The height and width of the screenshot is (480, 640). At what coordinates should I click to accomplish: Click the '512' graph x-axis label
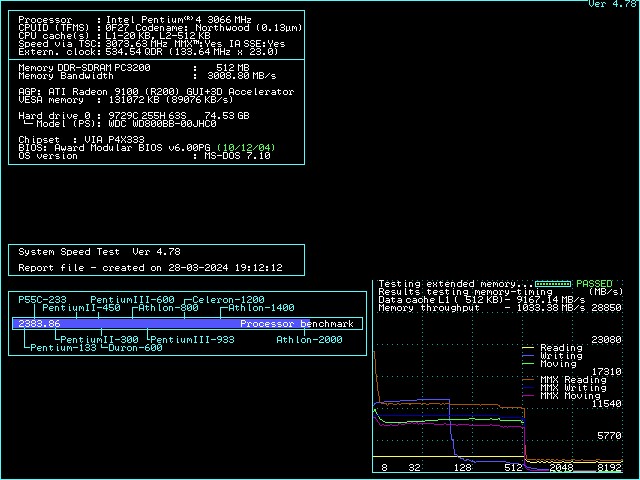coord(513,468)
